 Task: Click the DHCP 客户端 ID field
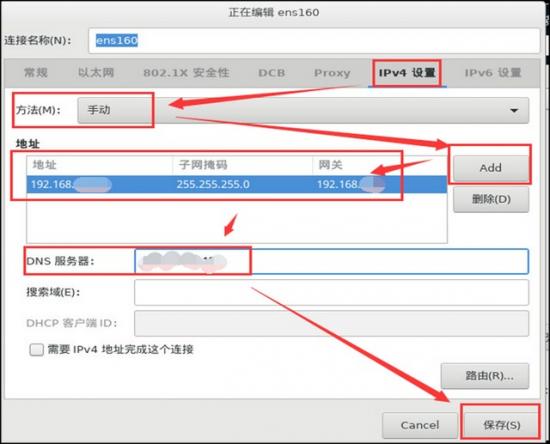pyautogui.click(x=331, y=323)
